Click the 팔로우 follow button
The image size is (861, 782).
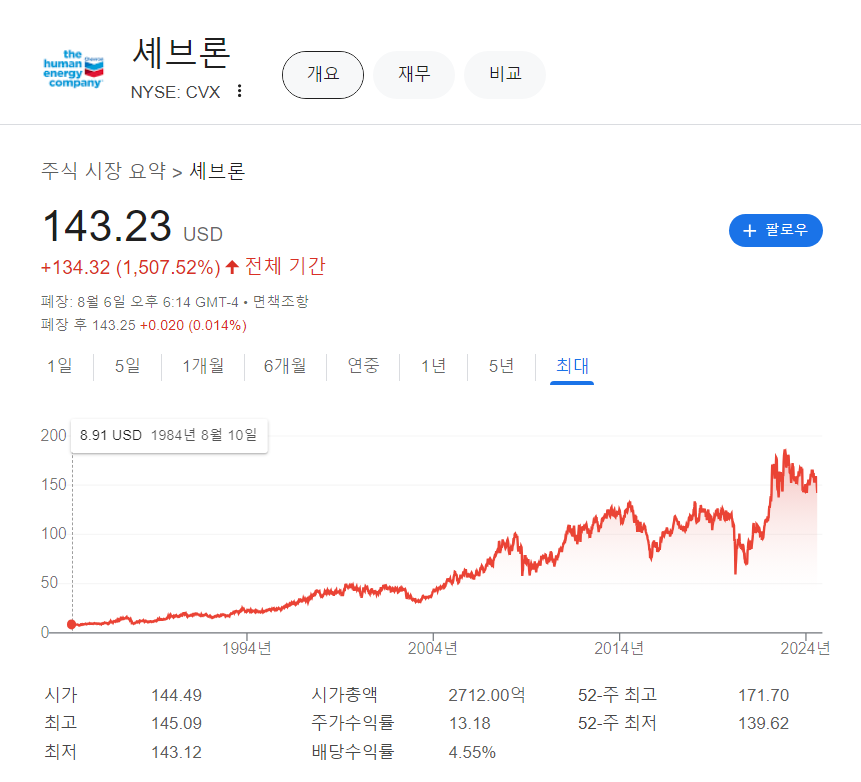coord(775,230)
